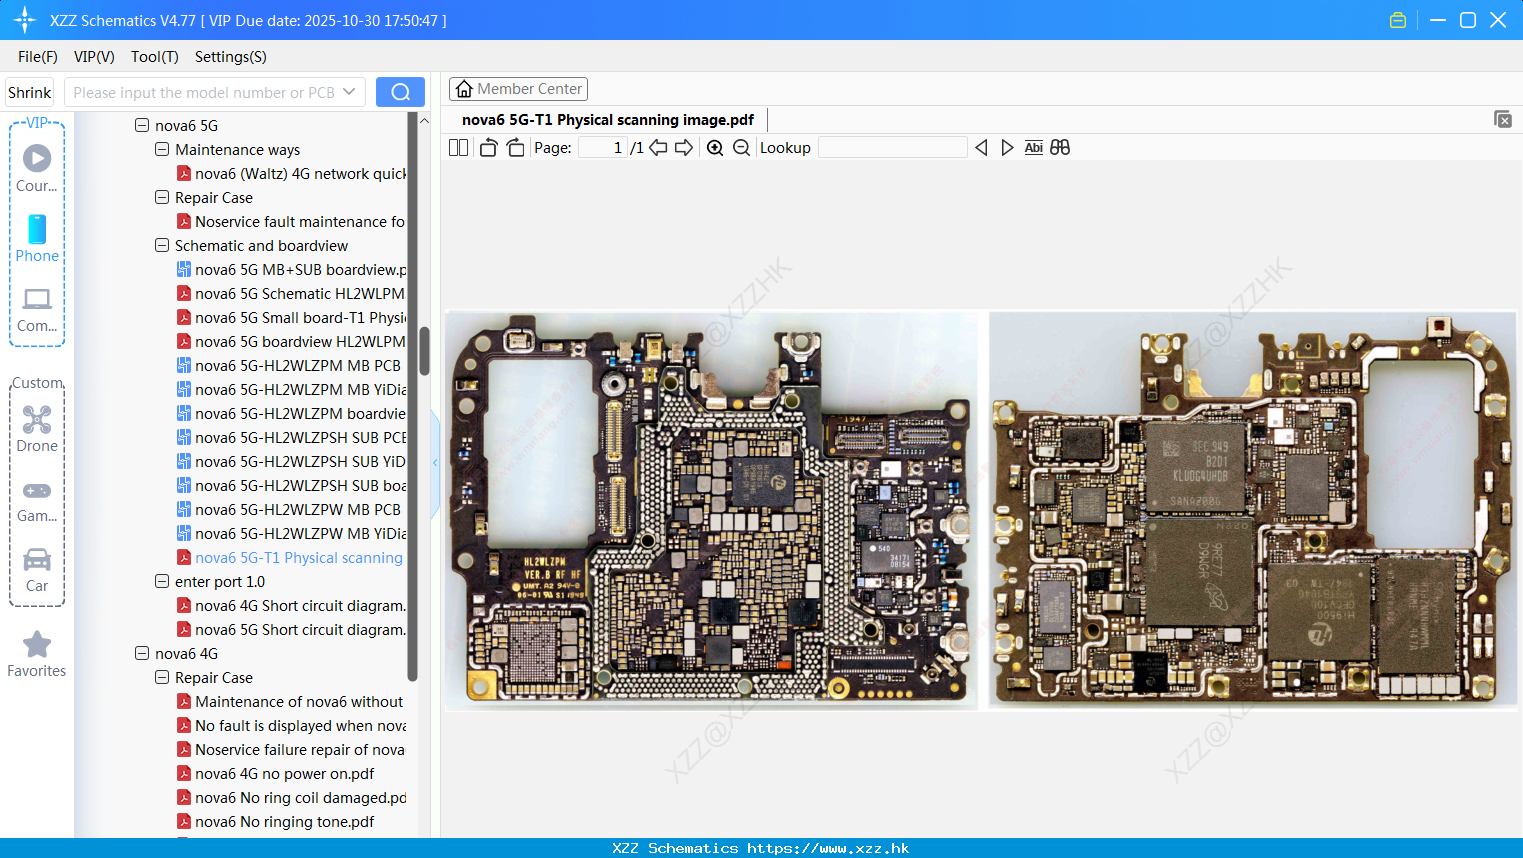This screenshot has width=1523, height=858.
Task: Collapse Schematic and boardview node
Action: coord(162,245)
